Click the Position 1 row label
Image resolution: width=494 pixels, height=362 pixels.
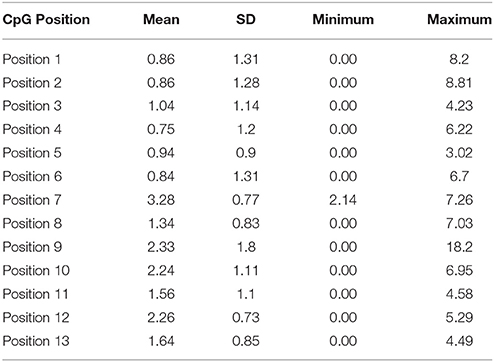coord(32,59)
